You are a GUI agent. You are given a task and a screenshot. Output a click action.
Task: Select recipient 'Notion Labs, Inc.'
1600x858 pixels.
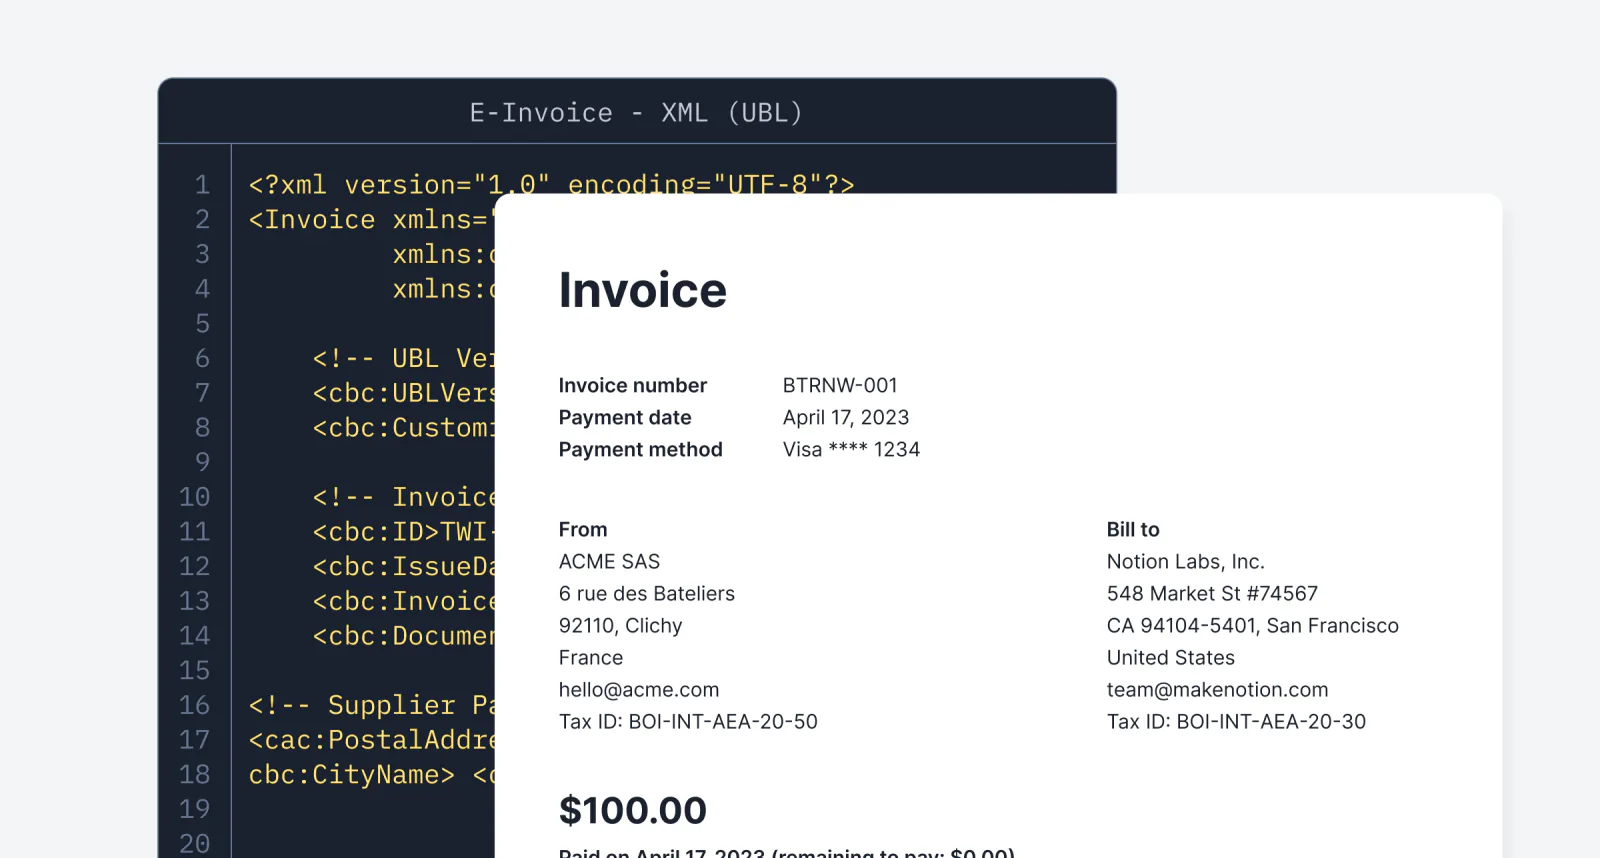click(1185, 562)
